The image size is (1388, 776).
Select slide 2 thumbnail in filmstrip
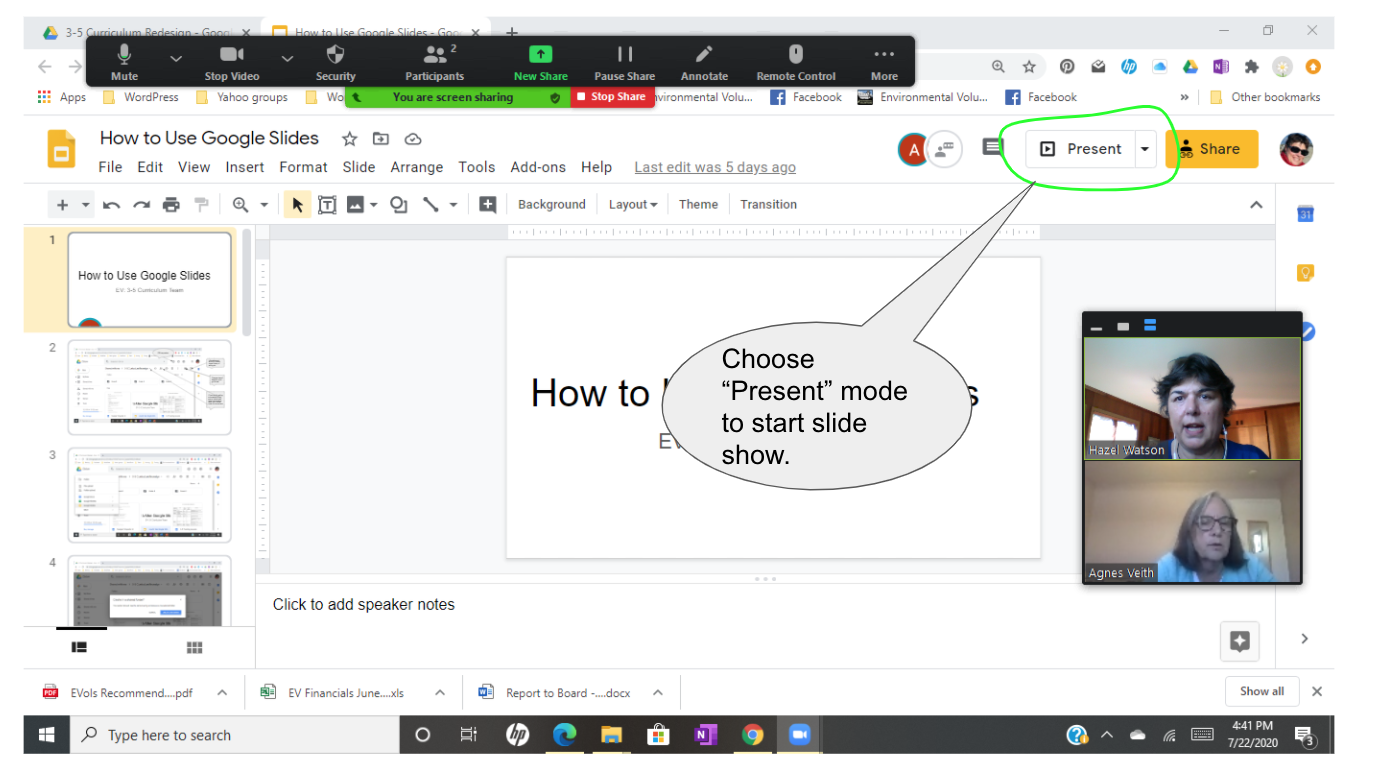click(149, 388)
